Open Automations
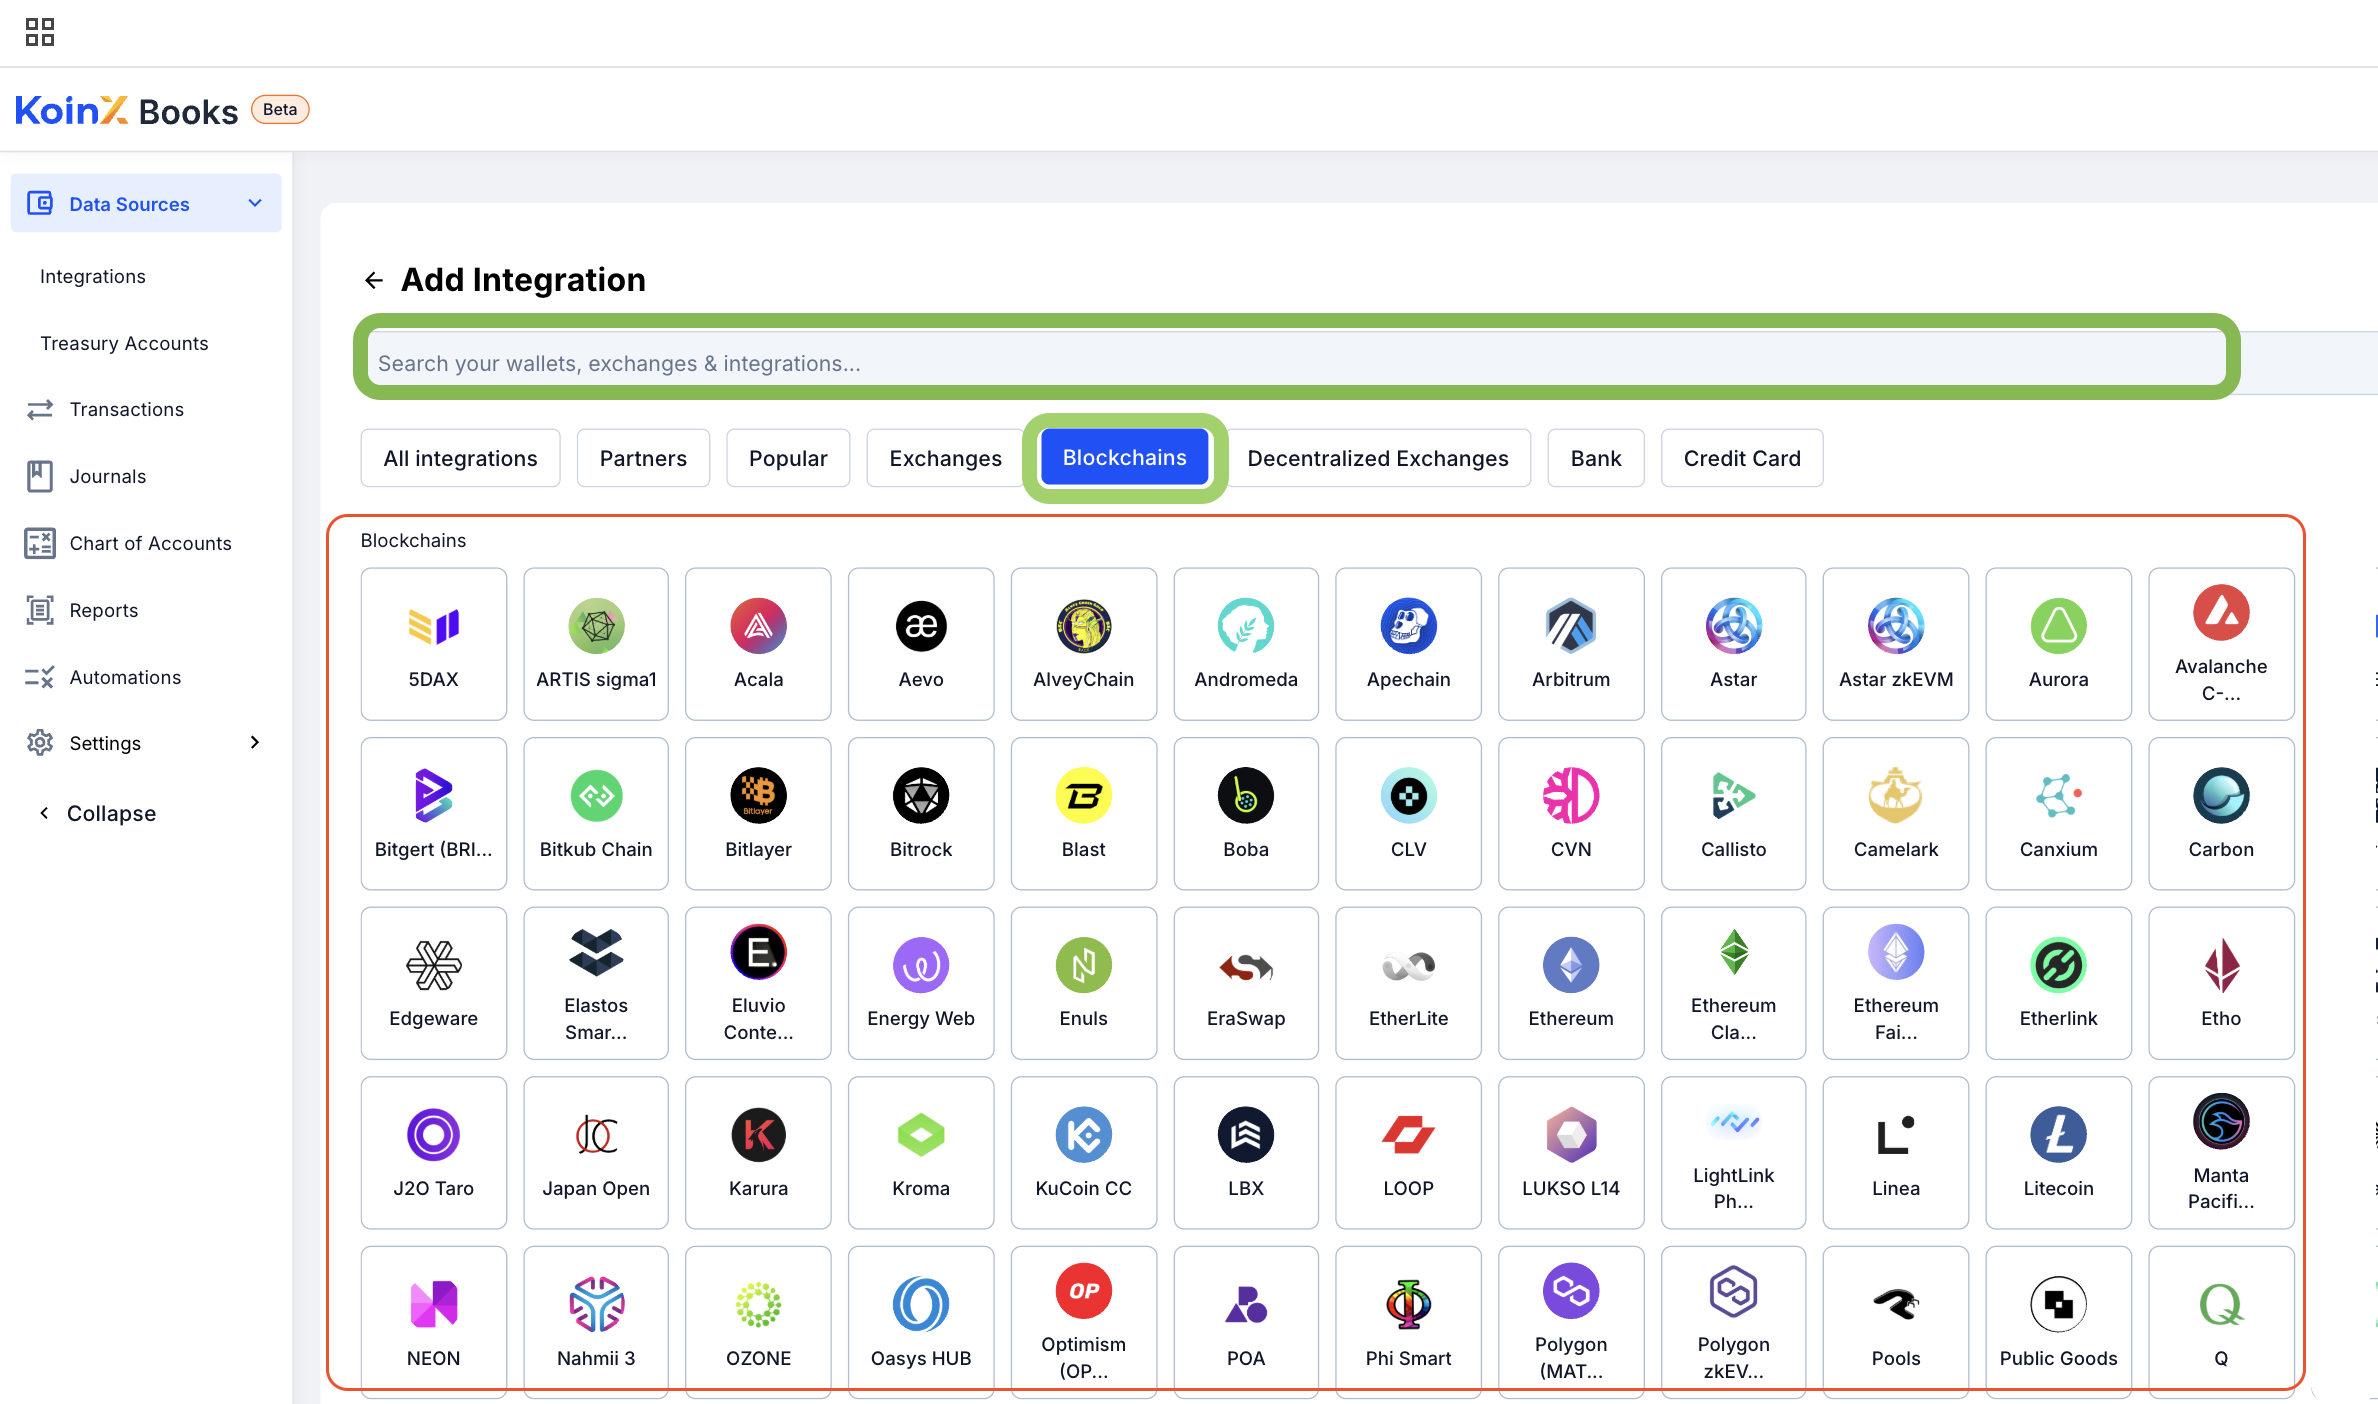2378x1404 pixels. pos(125,677)
